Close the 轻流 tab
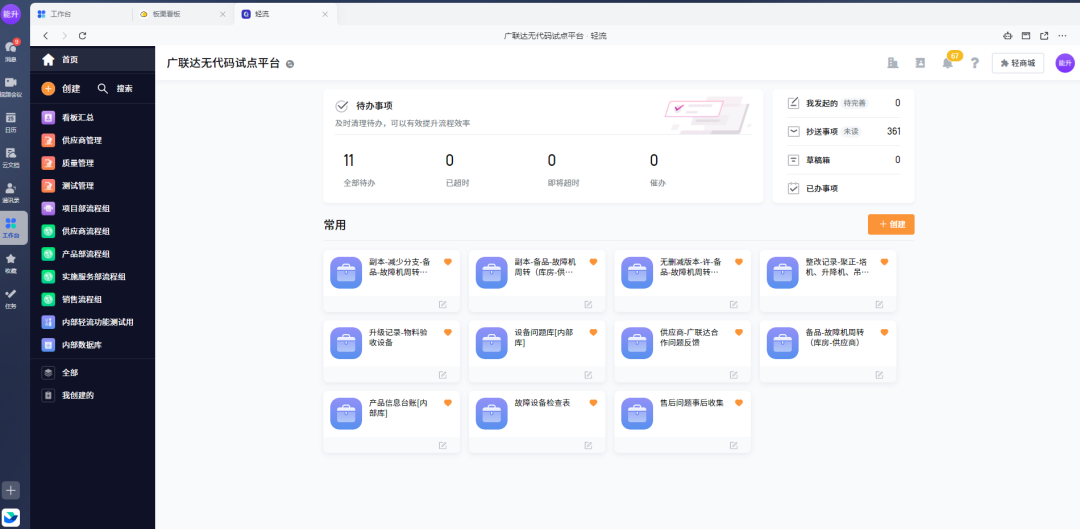 pos(324,14)
